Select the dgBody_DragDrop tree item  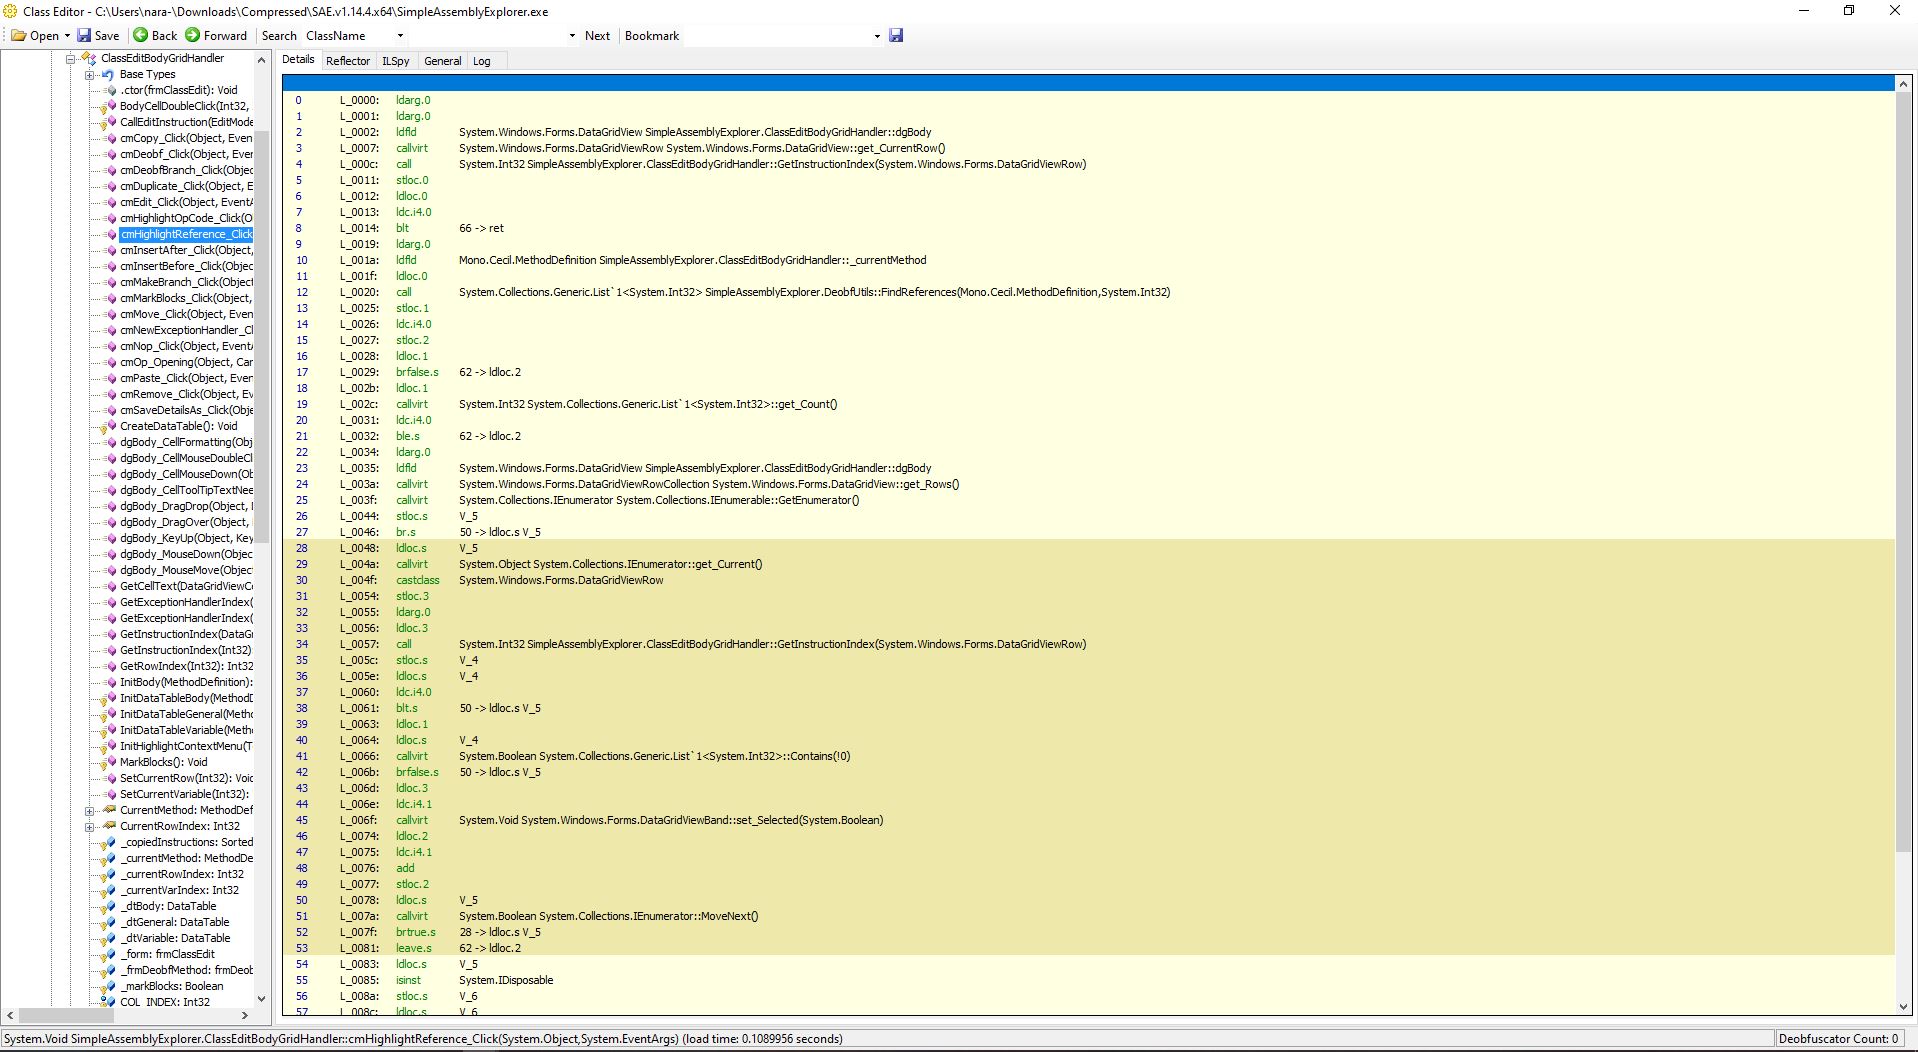pos(186,506)
